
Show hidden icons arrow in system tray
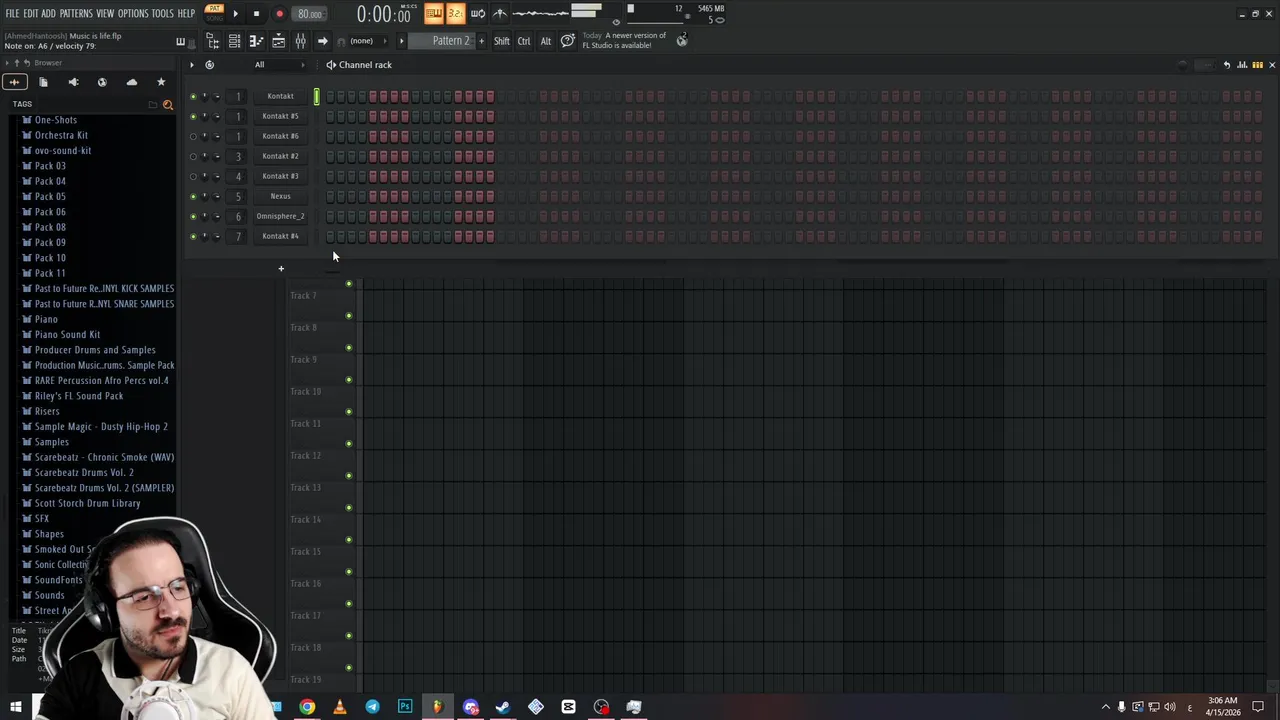pyautogui.click(x=1105, y=707)
